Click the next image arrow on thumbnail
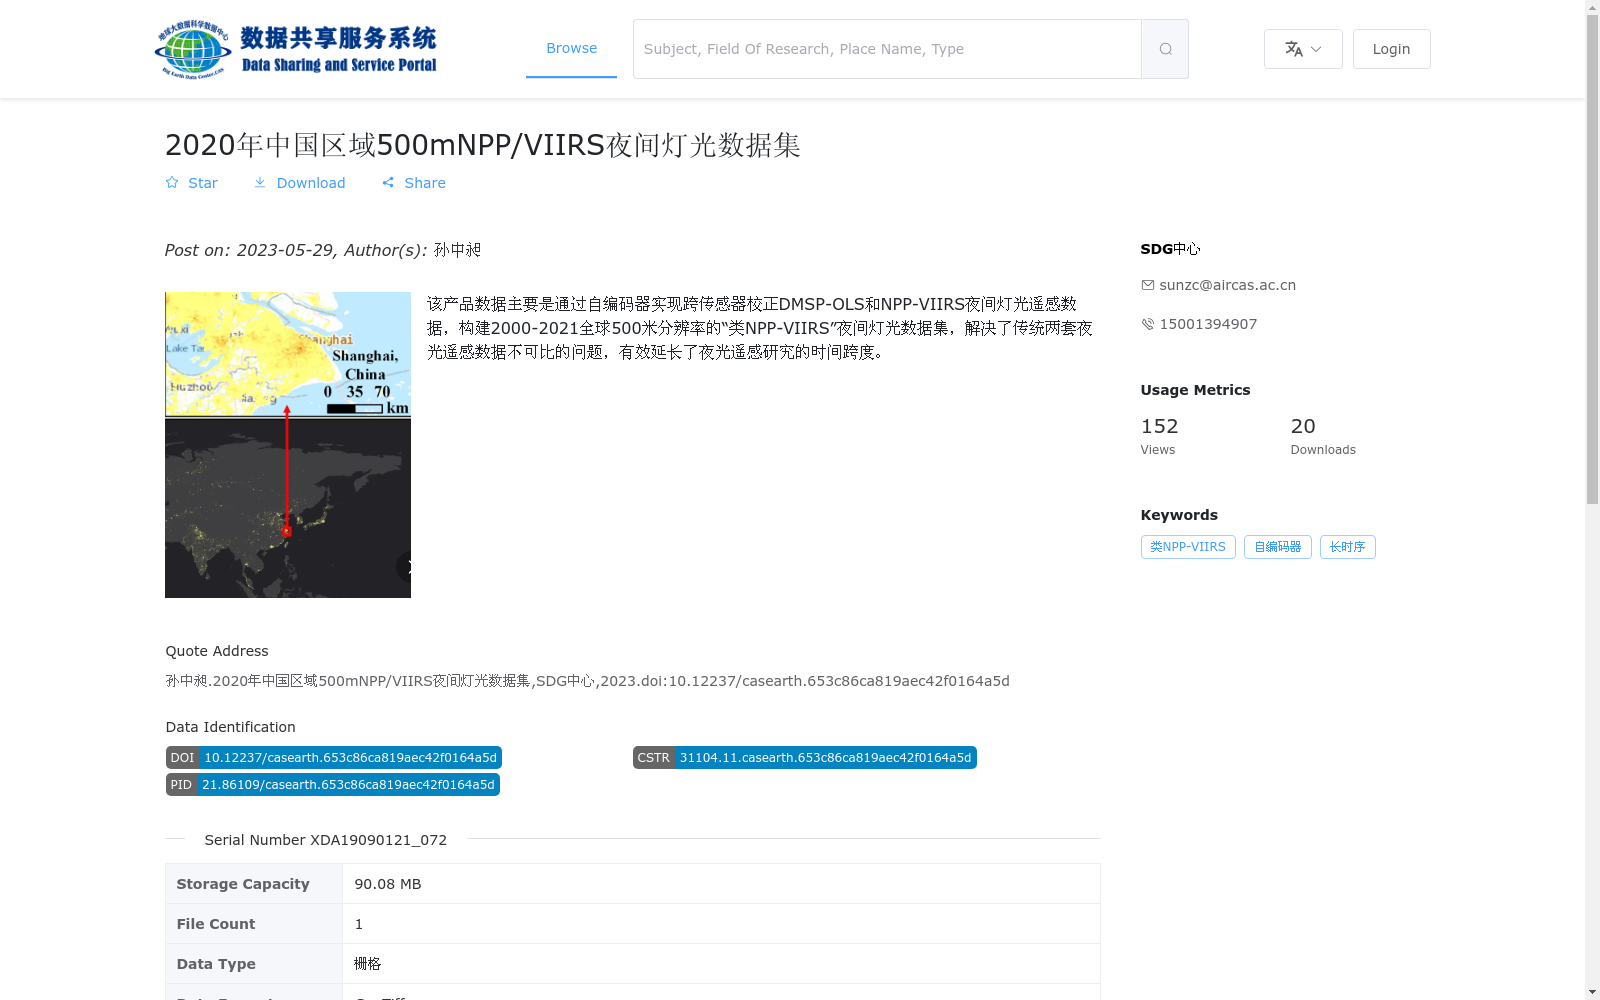1600x1000 pixels. (x=405, y=567)
